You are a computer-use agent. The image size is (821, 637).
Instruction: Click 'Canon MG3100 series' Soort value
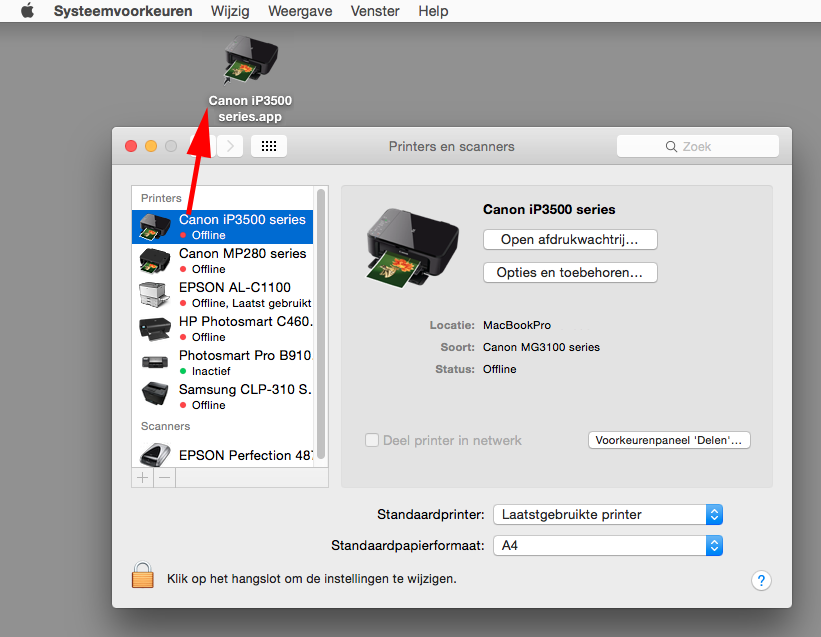(541, 347)
